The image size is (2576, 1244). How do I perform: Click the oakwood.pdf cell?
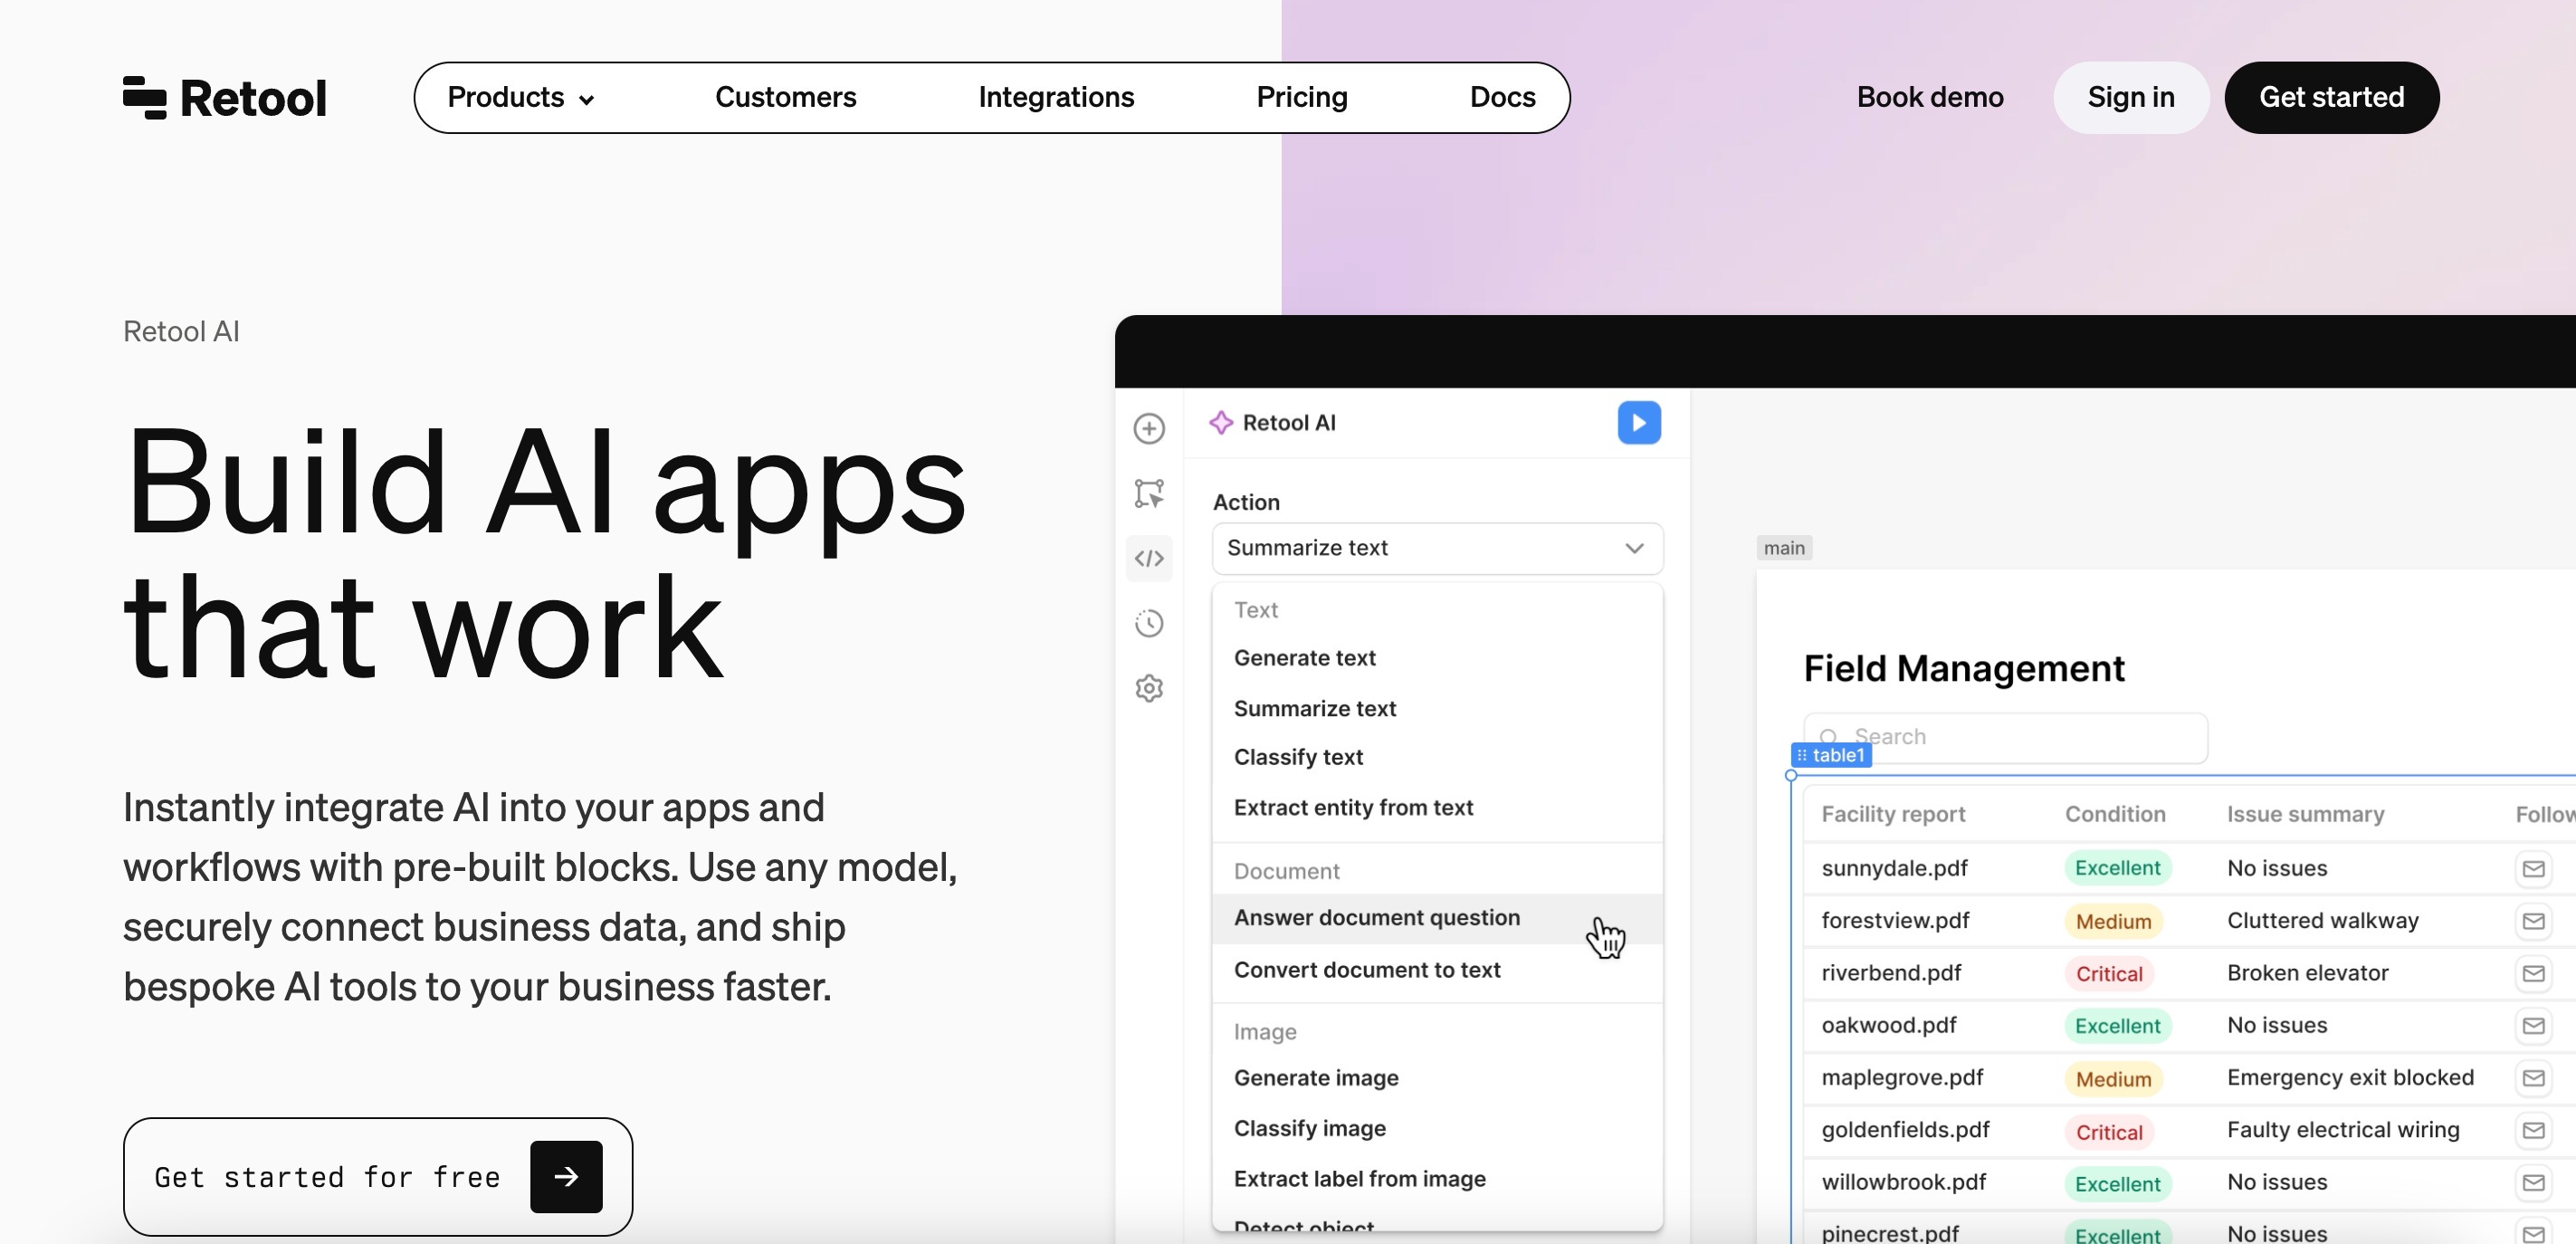tap(1888, 1026)
